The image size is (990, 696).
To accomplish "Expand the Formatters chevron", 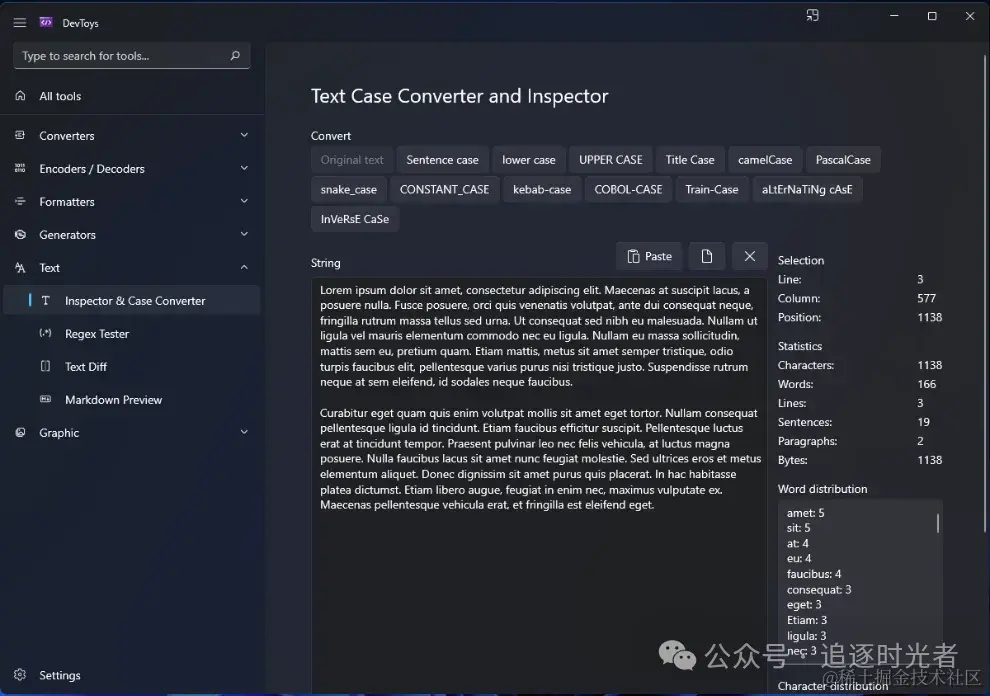I will [244, 201].
